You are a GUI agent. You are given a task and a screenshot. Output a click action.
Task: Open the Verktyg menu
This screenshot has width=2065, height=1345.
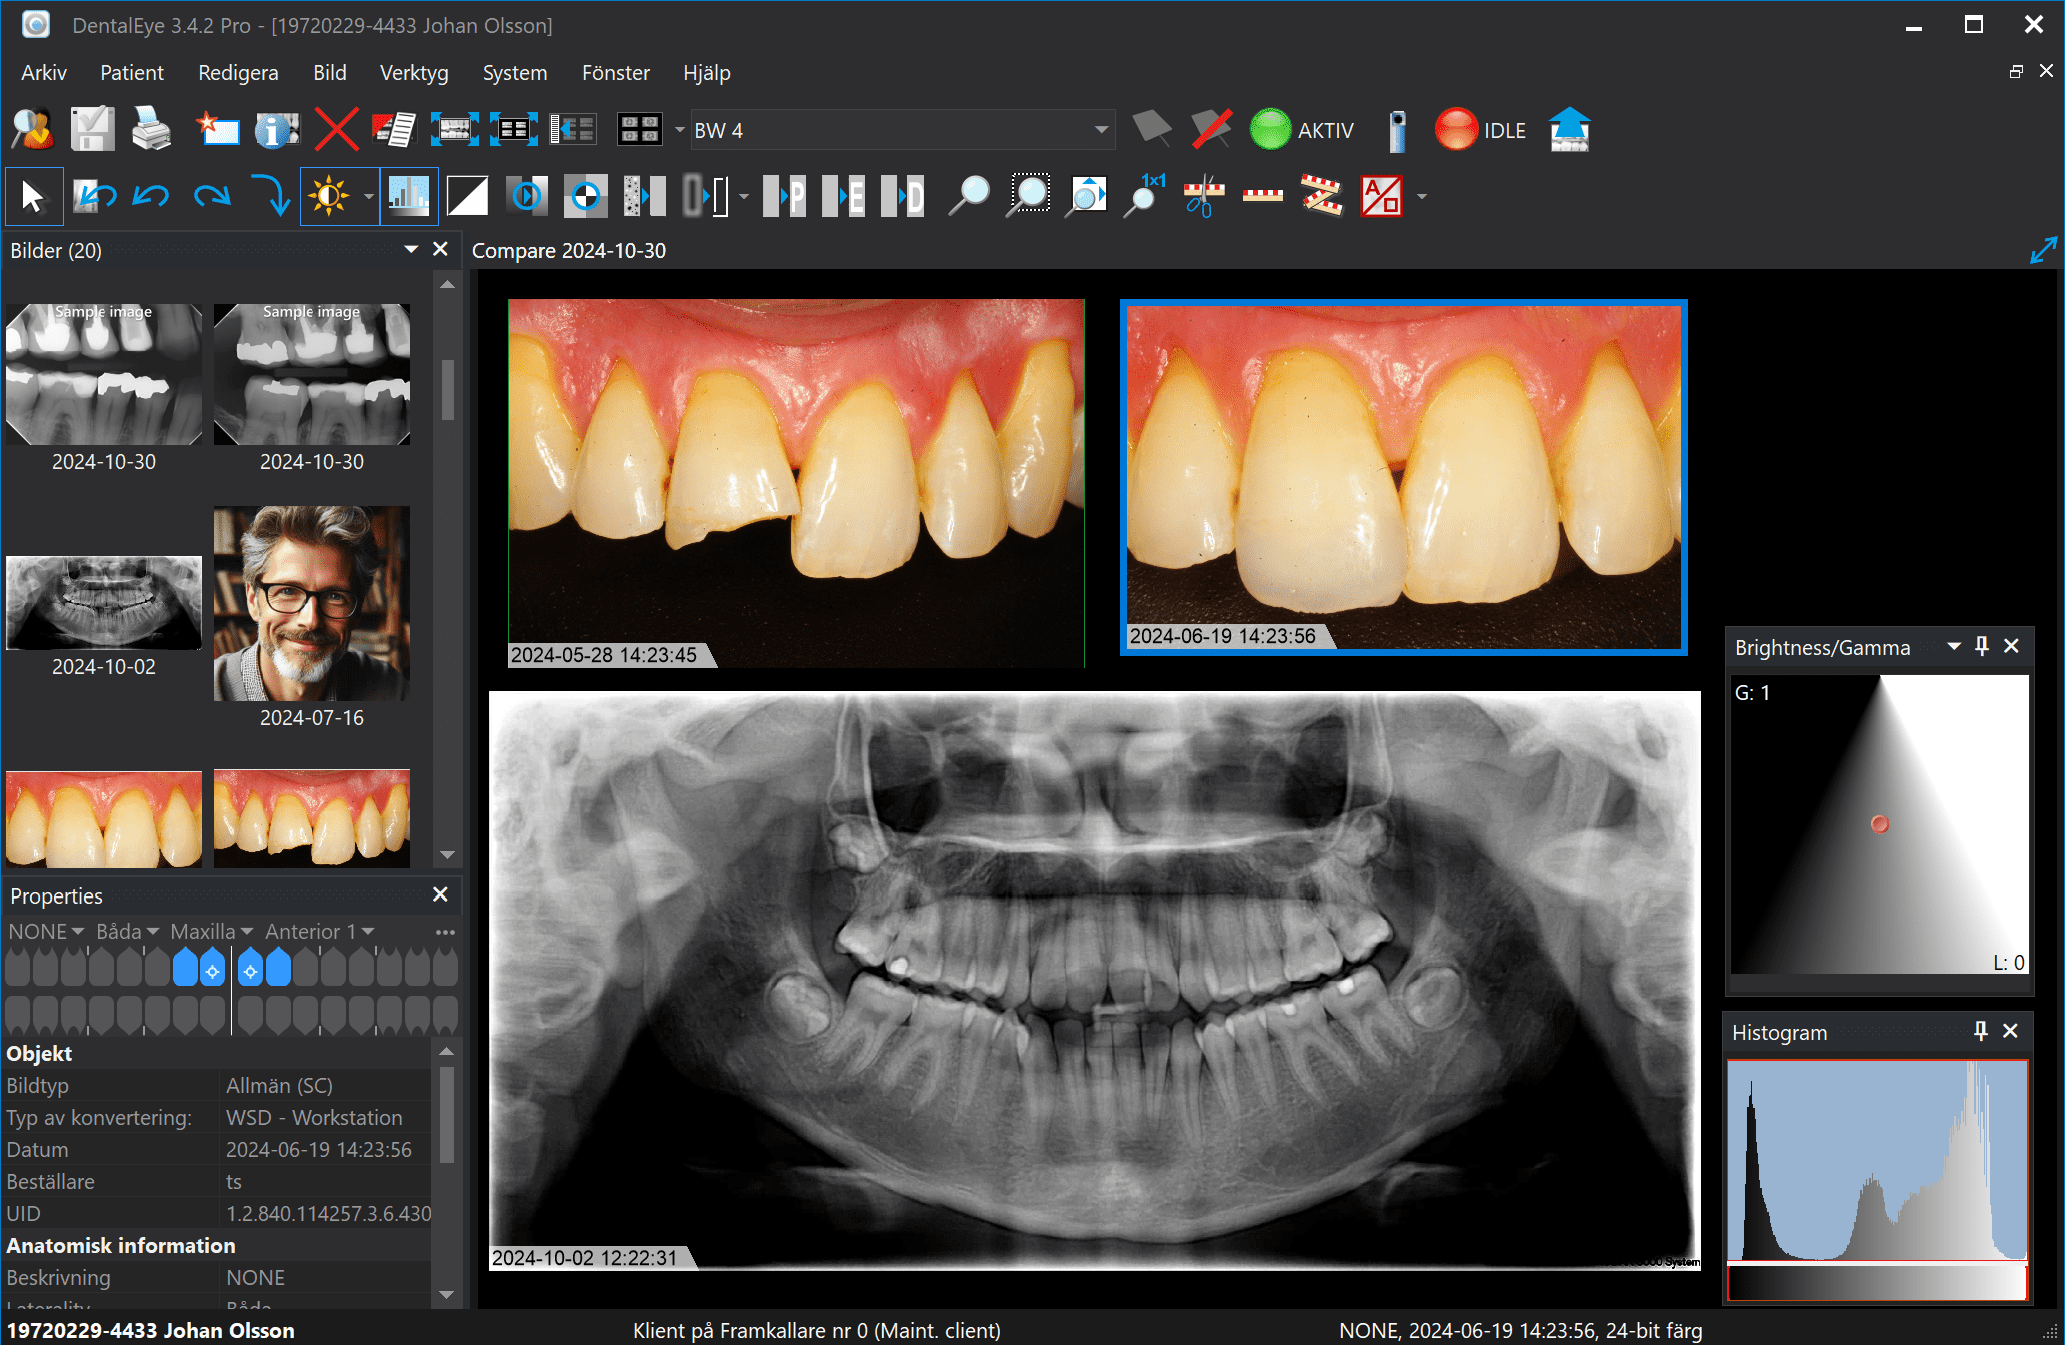tap(414, 73)
